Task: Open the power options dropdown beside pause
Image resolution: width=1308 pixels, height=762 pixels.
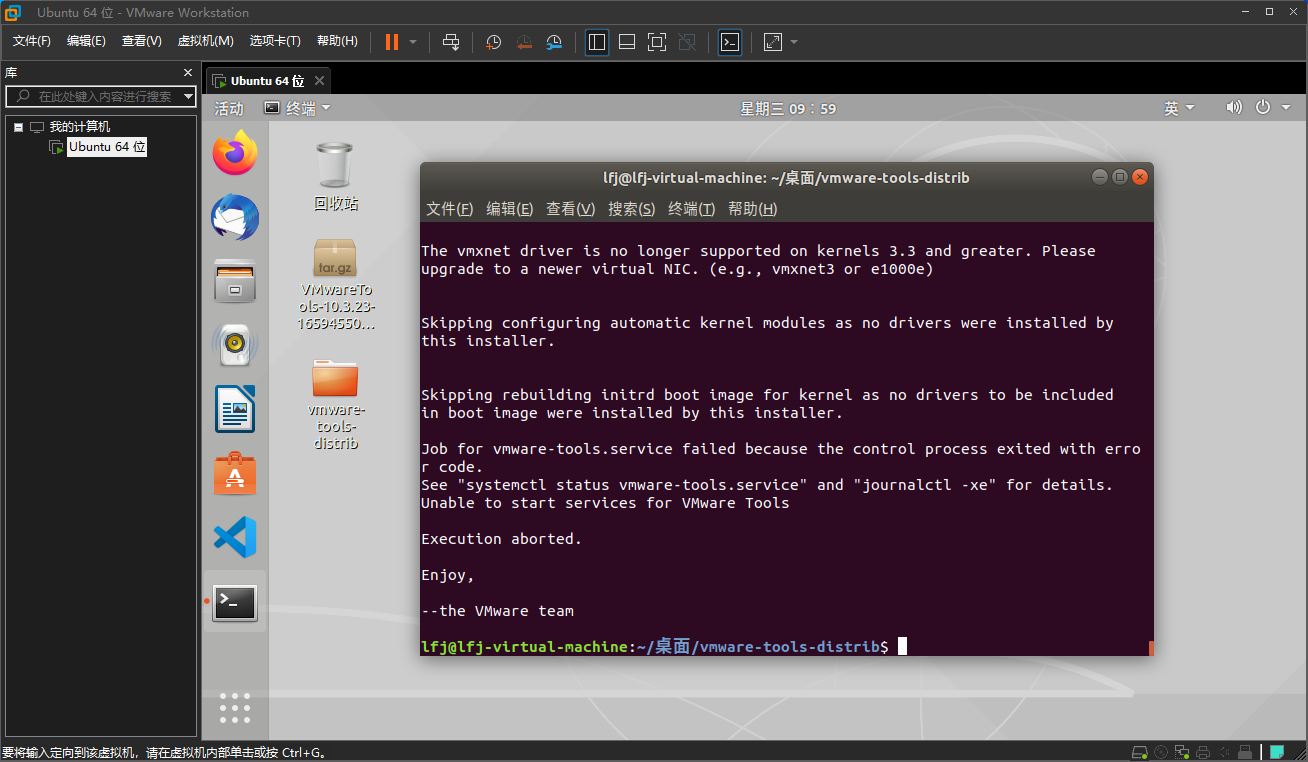Action: (413, 42)
